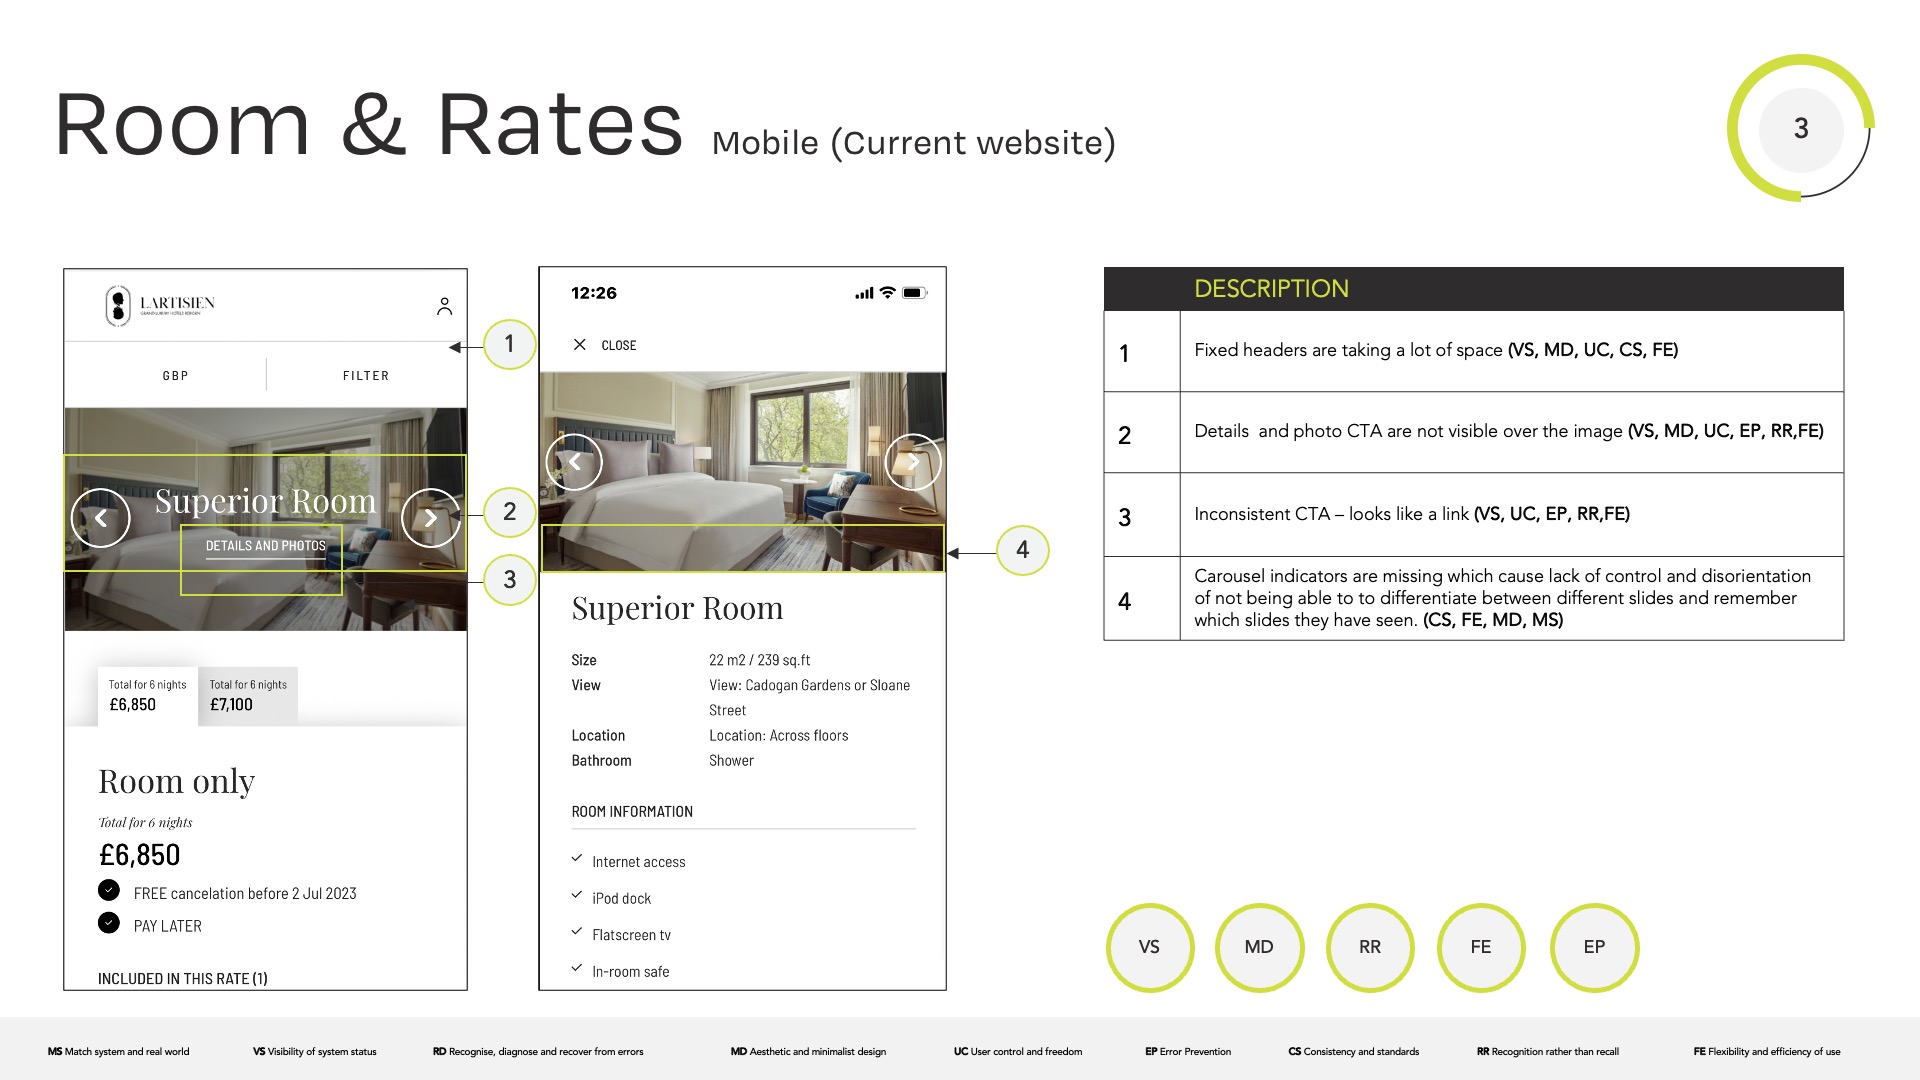Image resolution: width=1920 pixels, height=1080 pixels.
Task: Select the £7,100 total rate tab
Action: click(248, 695)
